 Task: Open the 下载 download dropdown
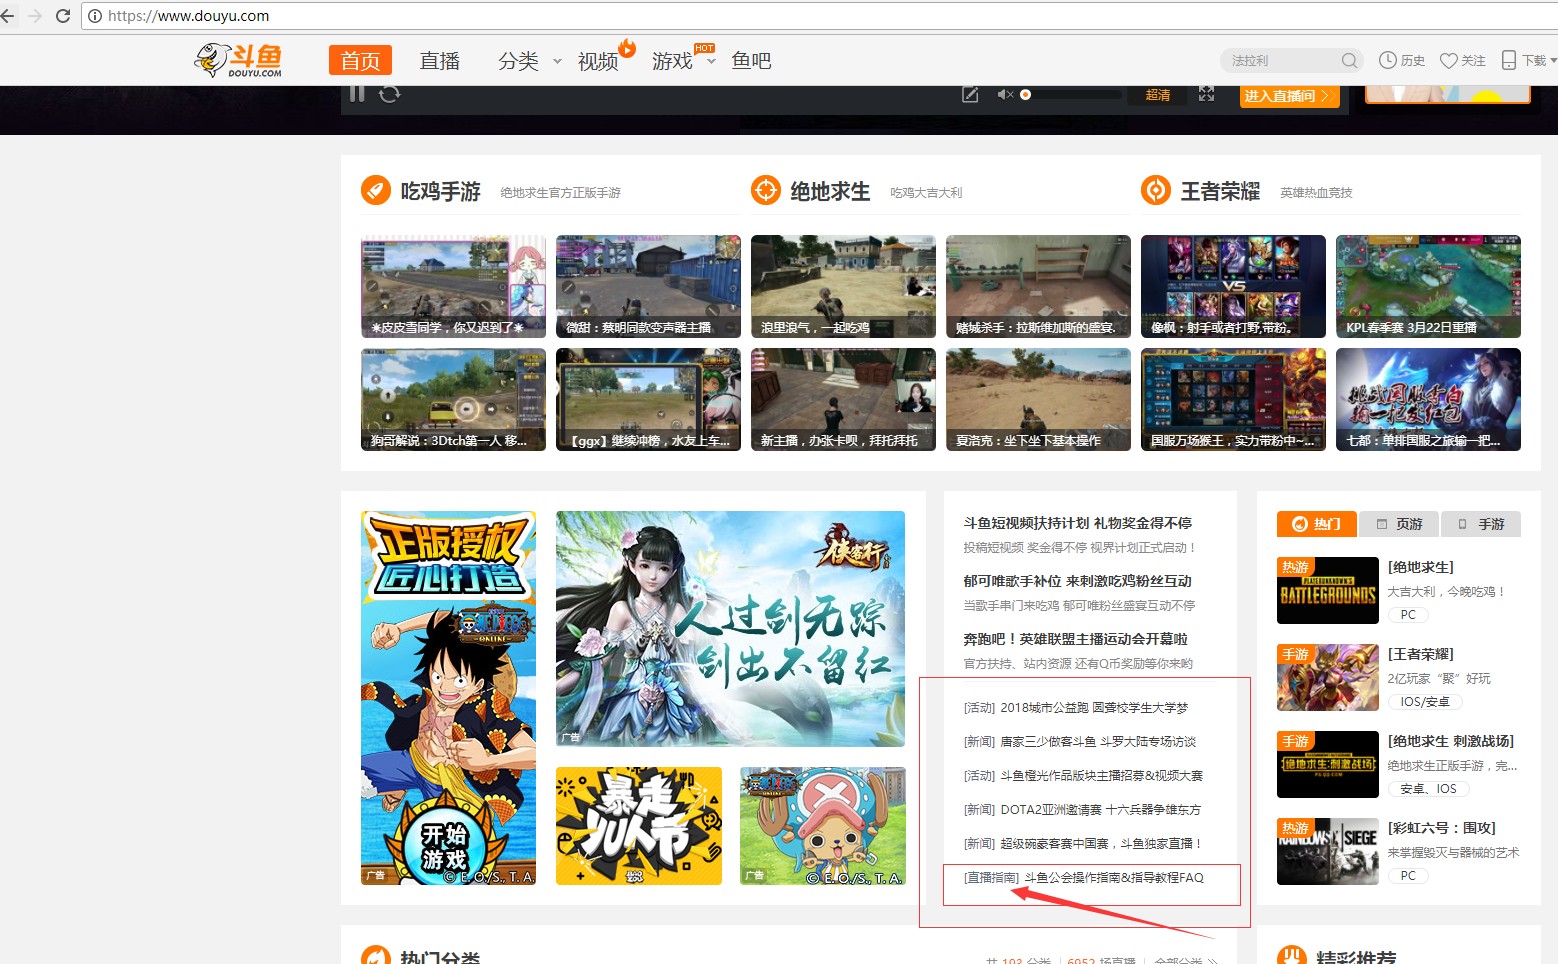coord(1529,61)
